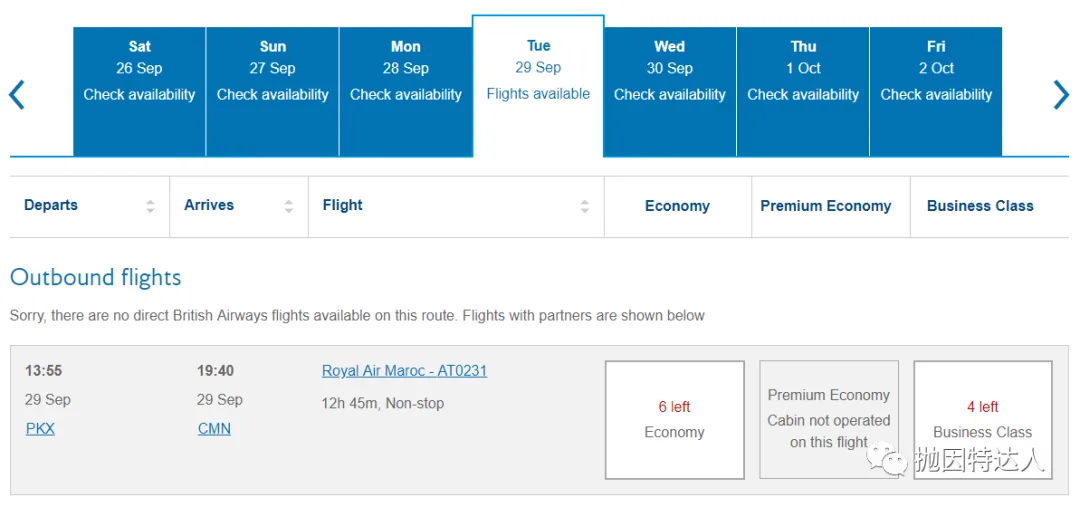Select the Sun 27 Sep tab
1080x507 pixels.
pos(273,92)
